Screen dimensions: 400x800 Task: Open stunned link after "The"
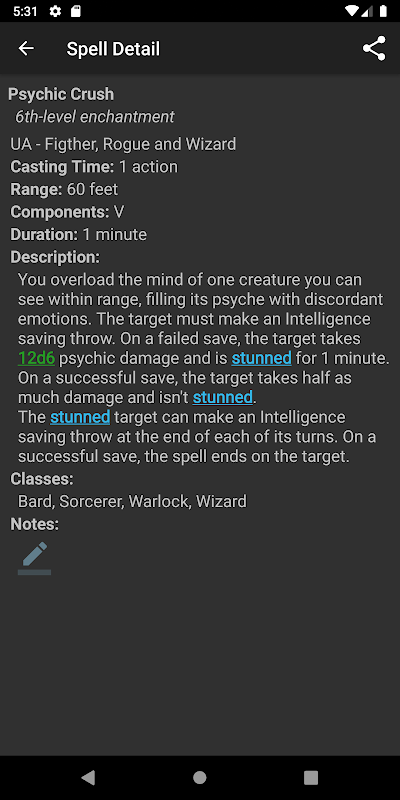pyautogui.click(x=80, y=417)
